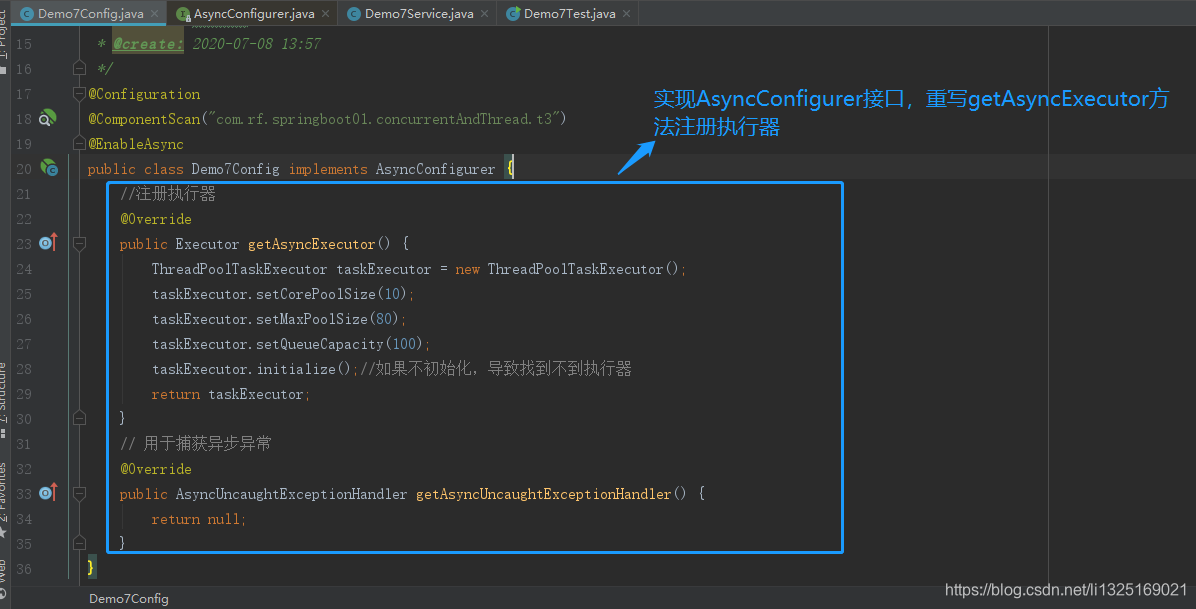Viewport: 1196px width, 609px height.
Task: Collapse the Javadoc comment fold on line 16
Action: coord(79,69)
